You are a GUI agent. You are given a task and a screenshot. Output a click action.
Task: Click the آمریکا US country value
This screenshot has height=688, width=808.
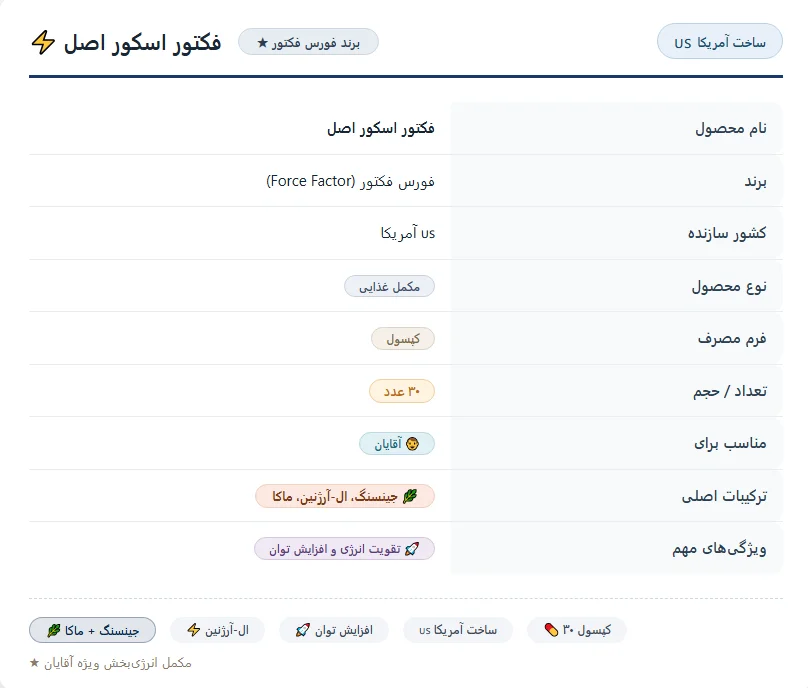tap(408, 233)
